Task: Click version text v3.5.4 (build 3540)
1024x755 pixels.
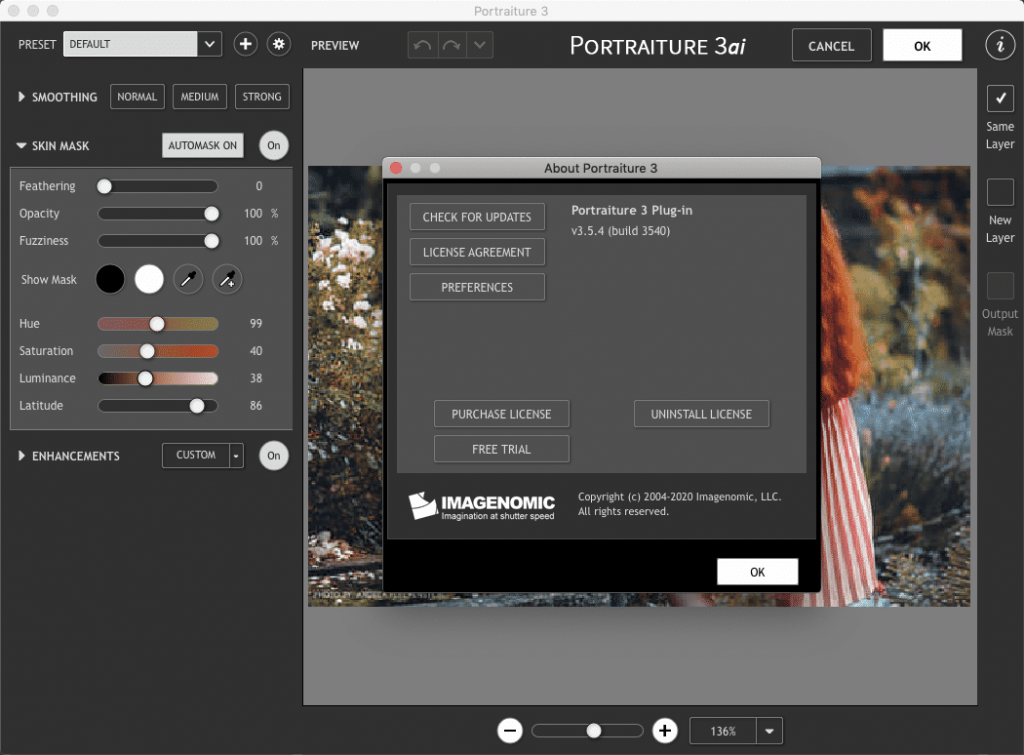Action: click(x=620, y=231)
